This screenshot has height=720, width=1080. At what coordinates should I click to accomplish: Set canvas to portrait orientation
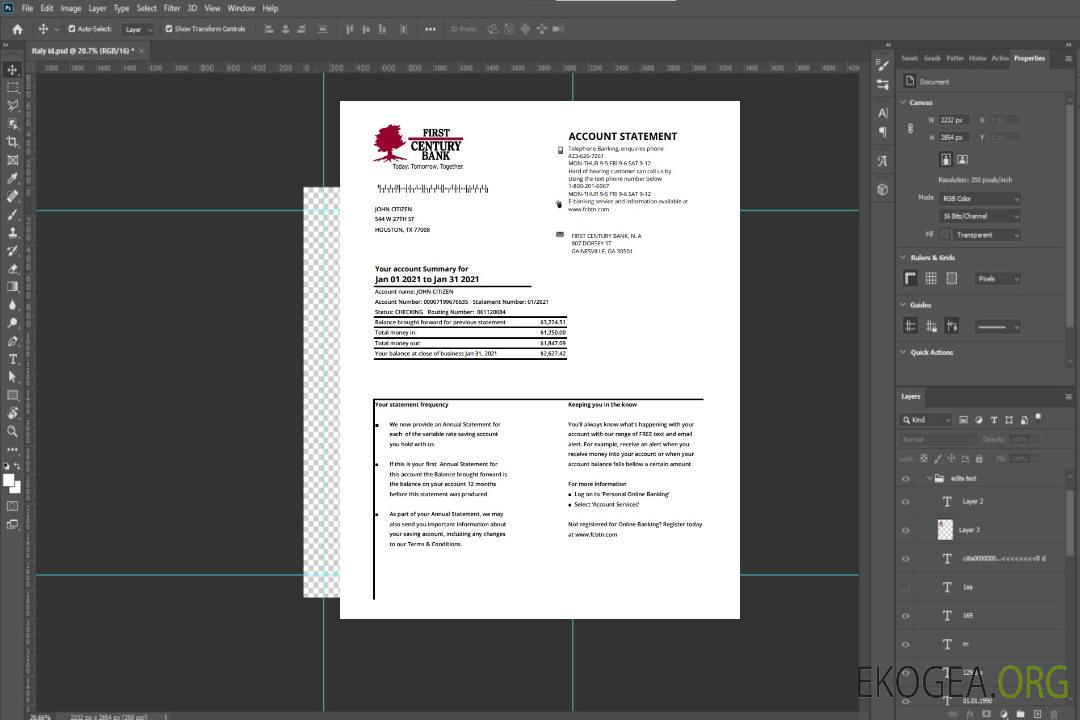tap(946, 160)
